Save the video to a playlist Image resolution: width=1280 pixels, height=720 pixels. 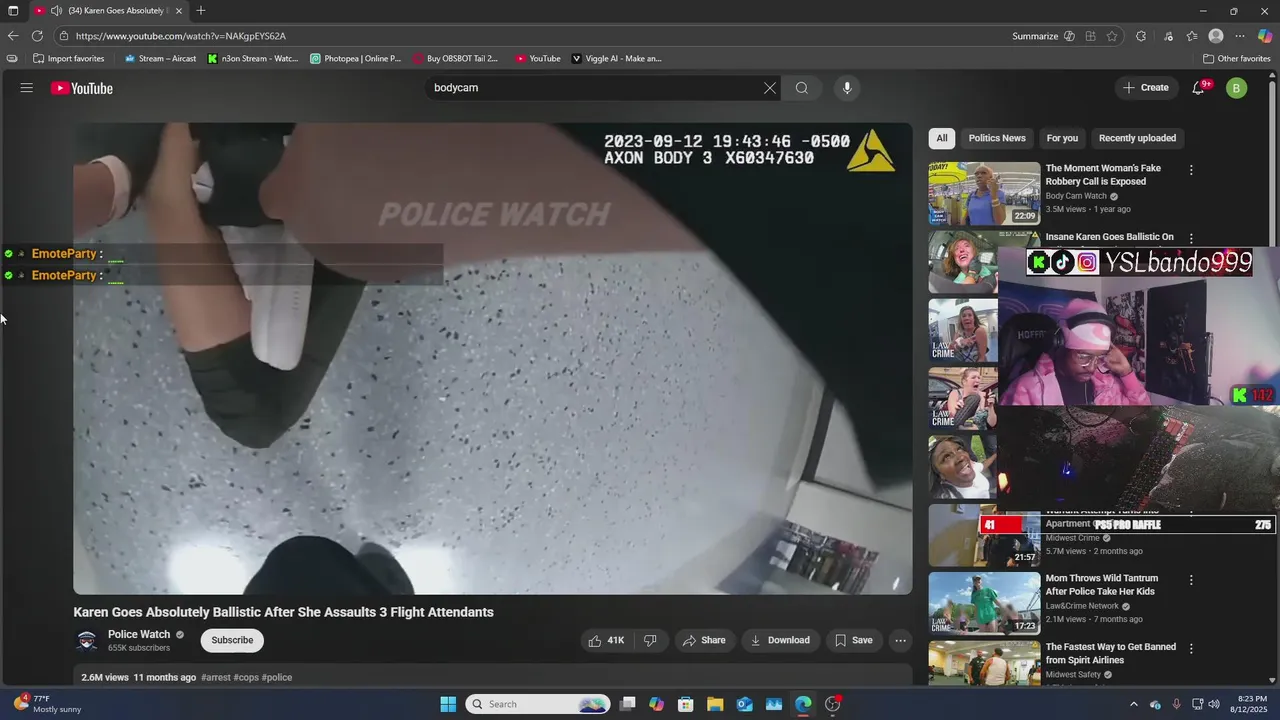854,640
